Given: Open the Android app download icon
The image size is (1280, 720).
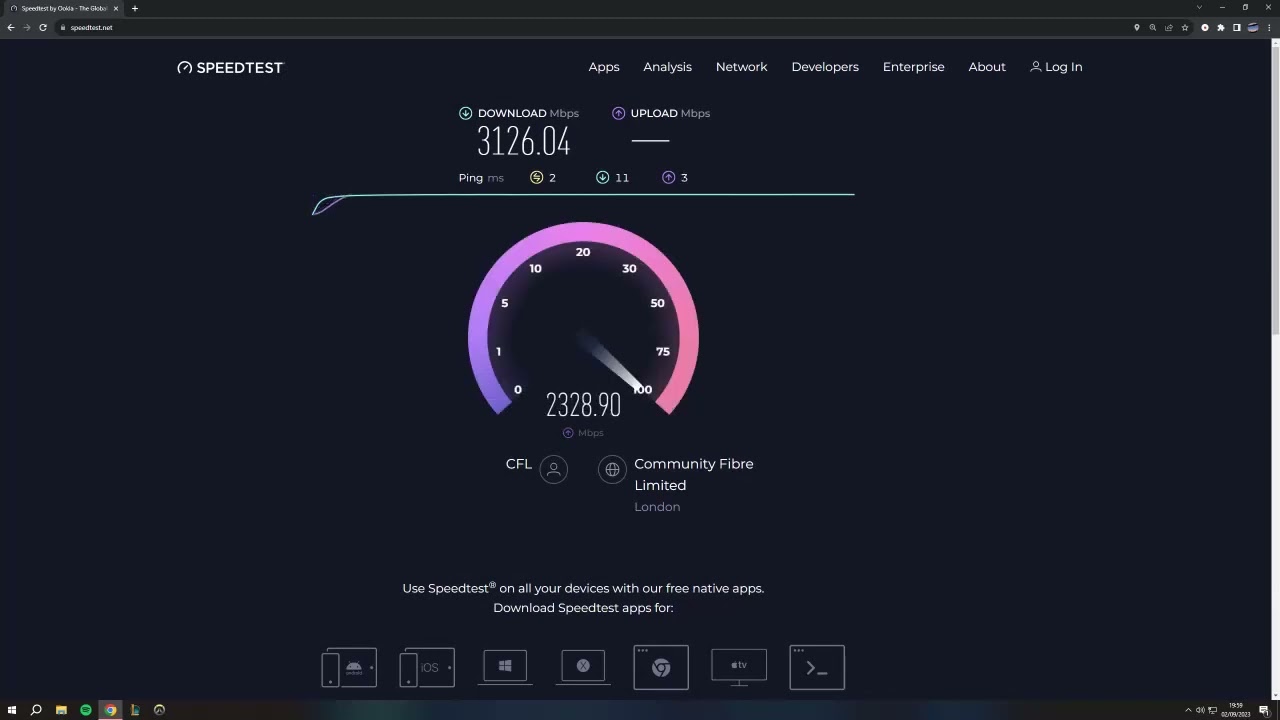Looking at the screenshot, I should click(x=349, y=667).
